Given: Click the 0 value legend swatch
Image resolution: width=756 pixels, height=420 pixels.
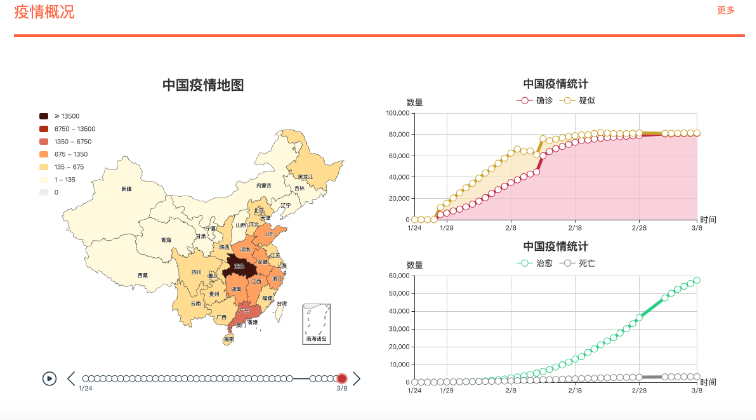Looking at the screenshot, I should pyautogui.click(x=44, y=192).
